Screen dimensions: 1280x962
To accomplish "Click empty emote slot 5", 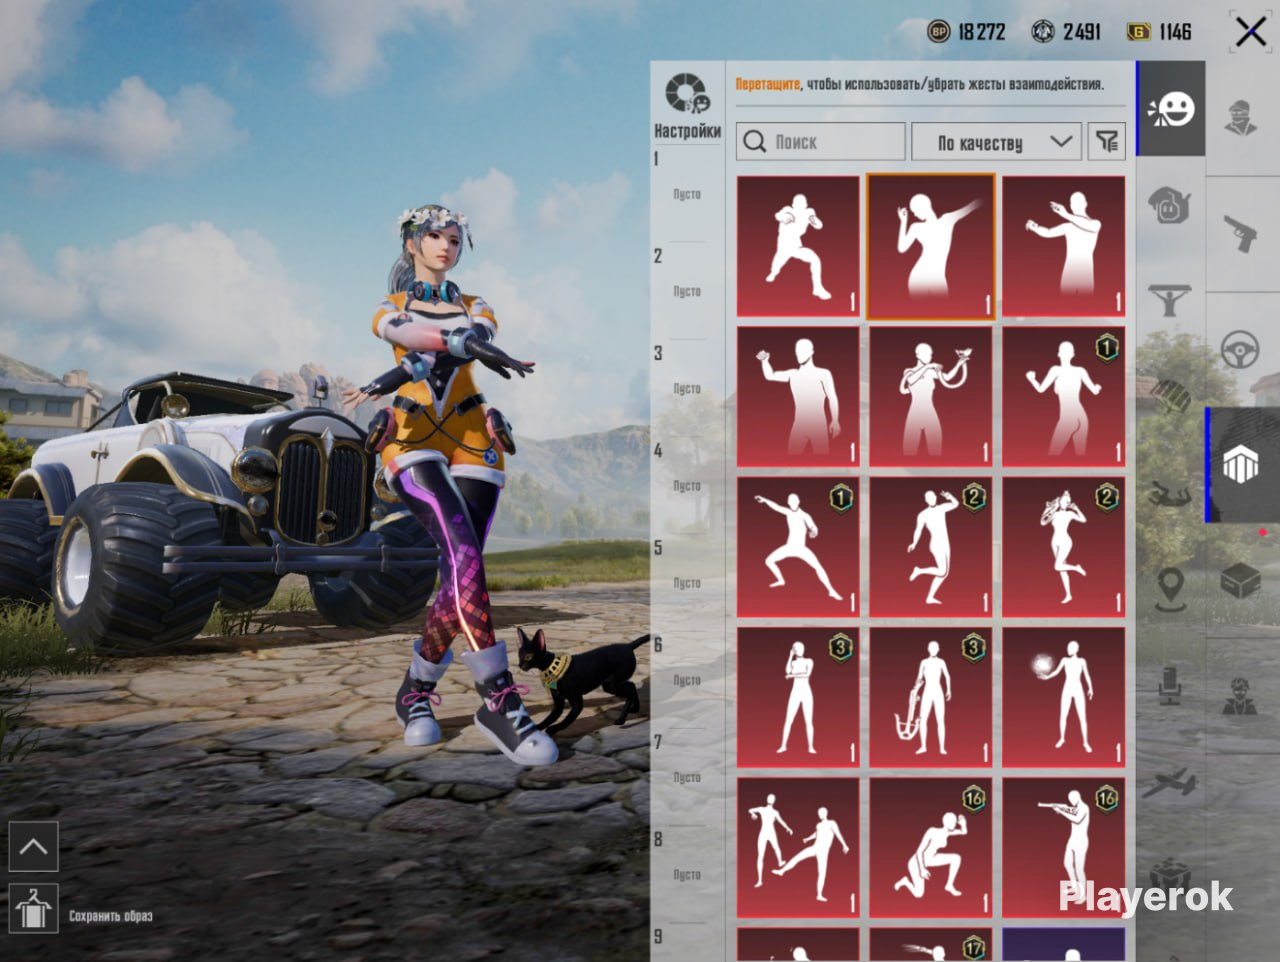I will 687,583.
